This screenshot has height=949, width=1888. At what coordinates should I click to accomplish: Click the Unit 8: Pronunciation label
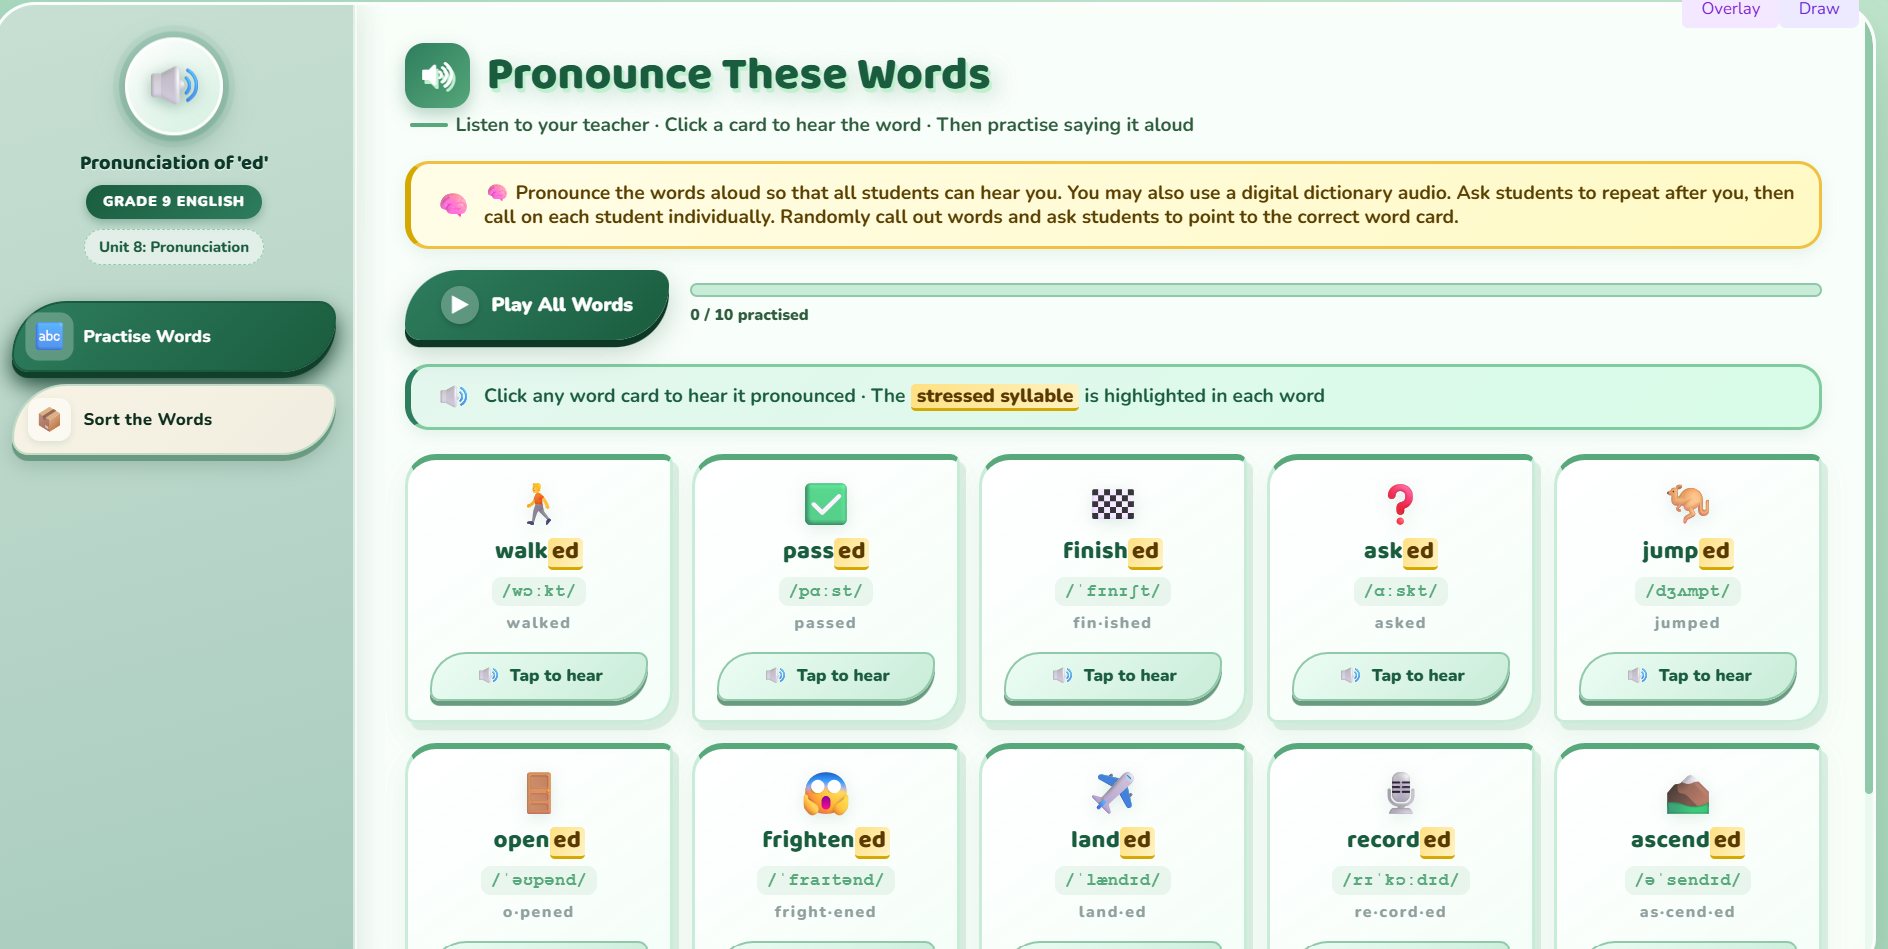click(x=174, y=247)
